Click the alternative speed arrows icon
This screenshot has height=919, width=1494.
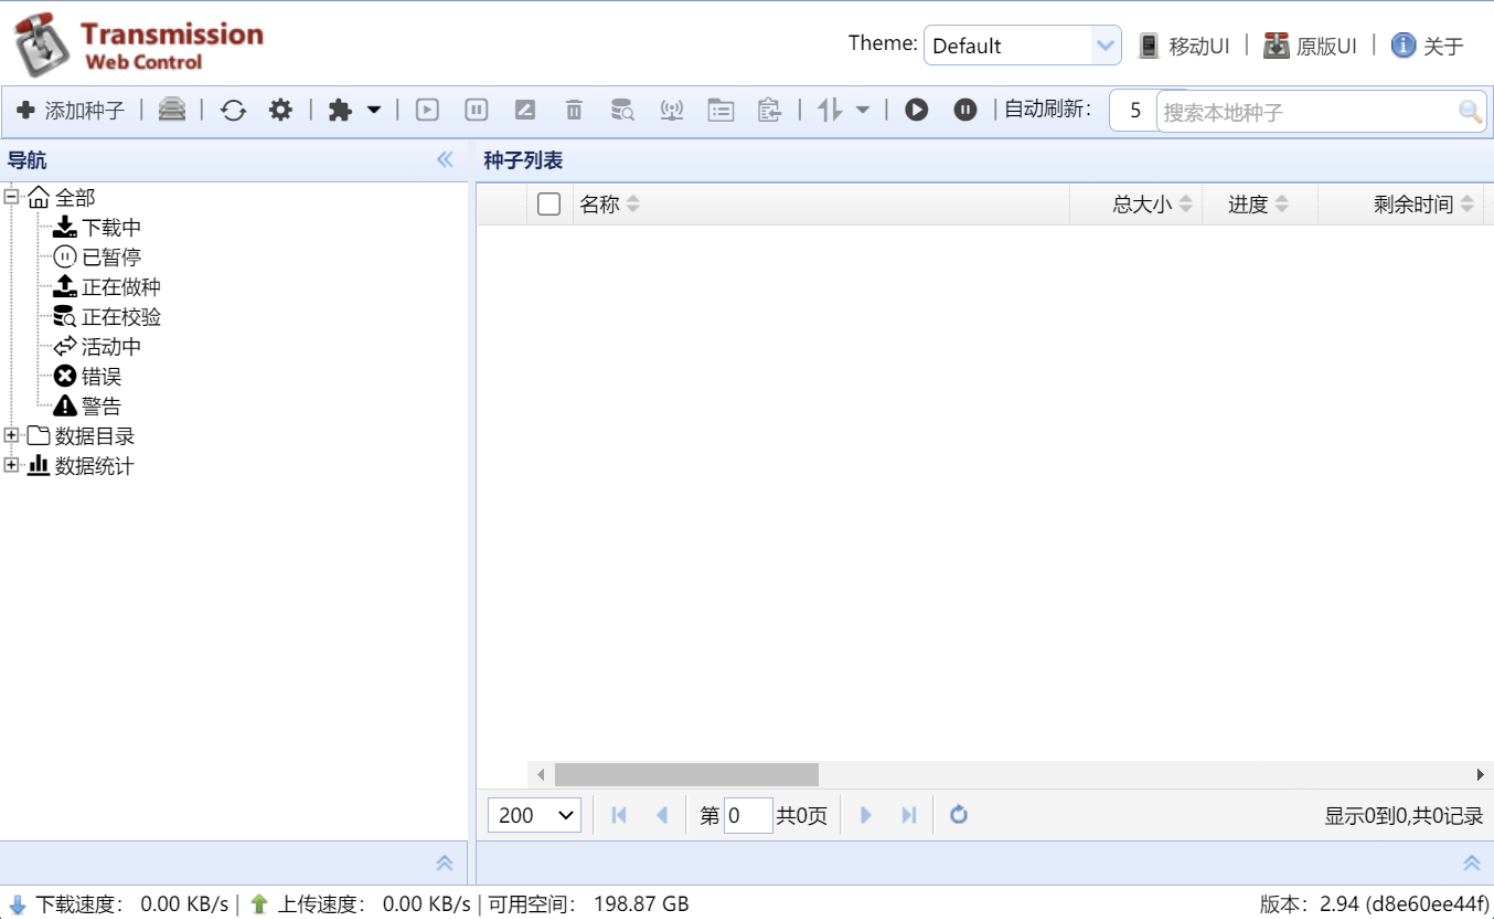[x=830, y=110]
